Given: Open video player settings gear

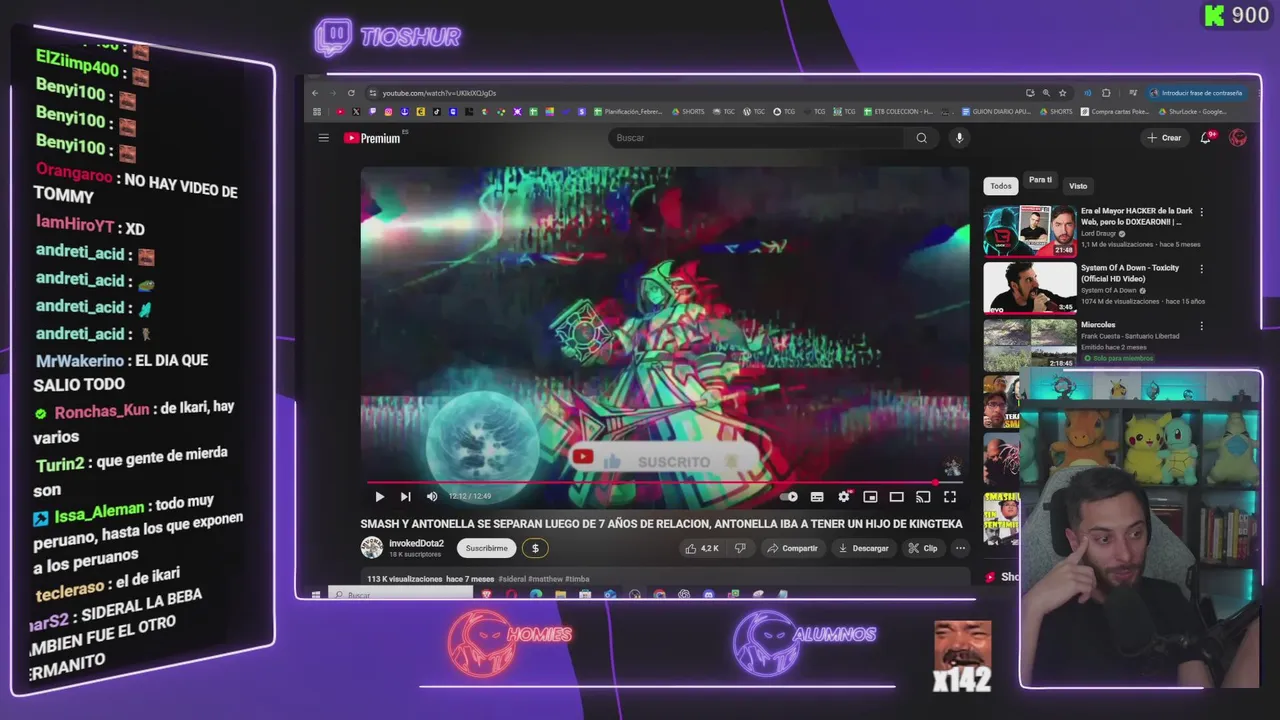Looking at the screenshot, I should (x=844, y=497).
